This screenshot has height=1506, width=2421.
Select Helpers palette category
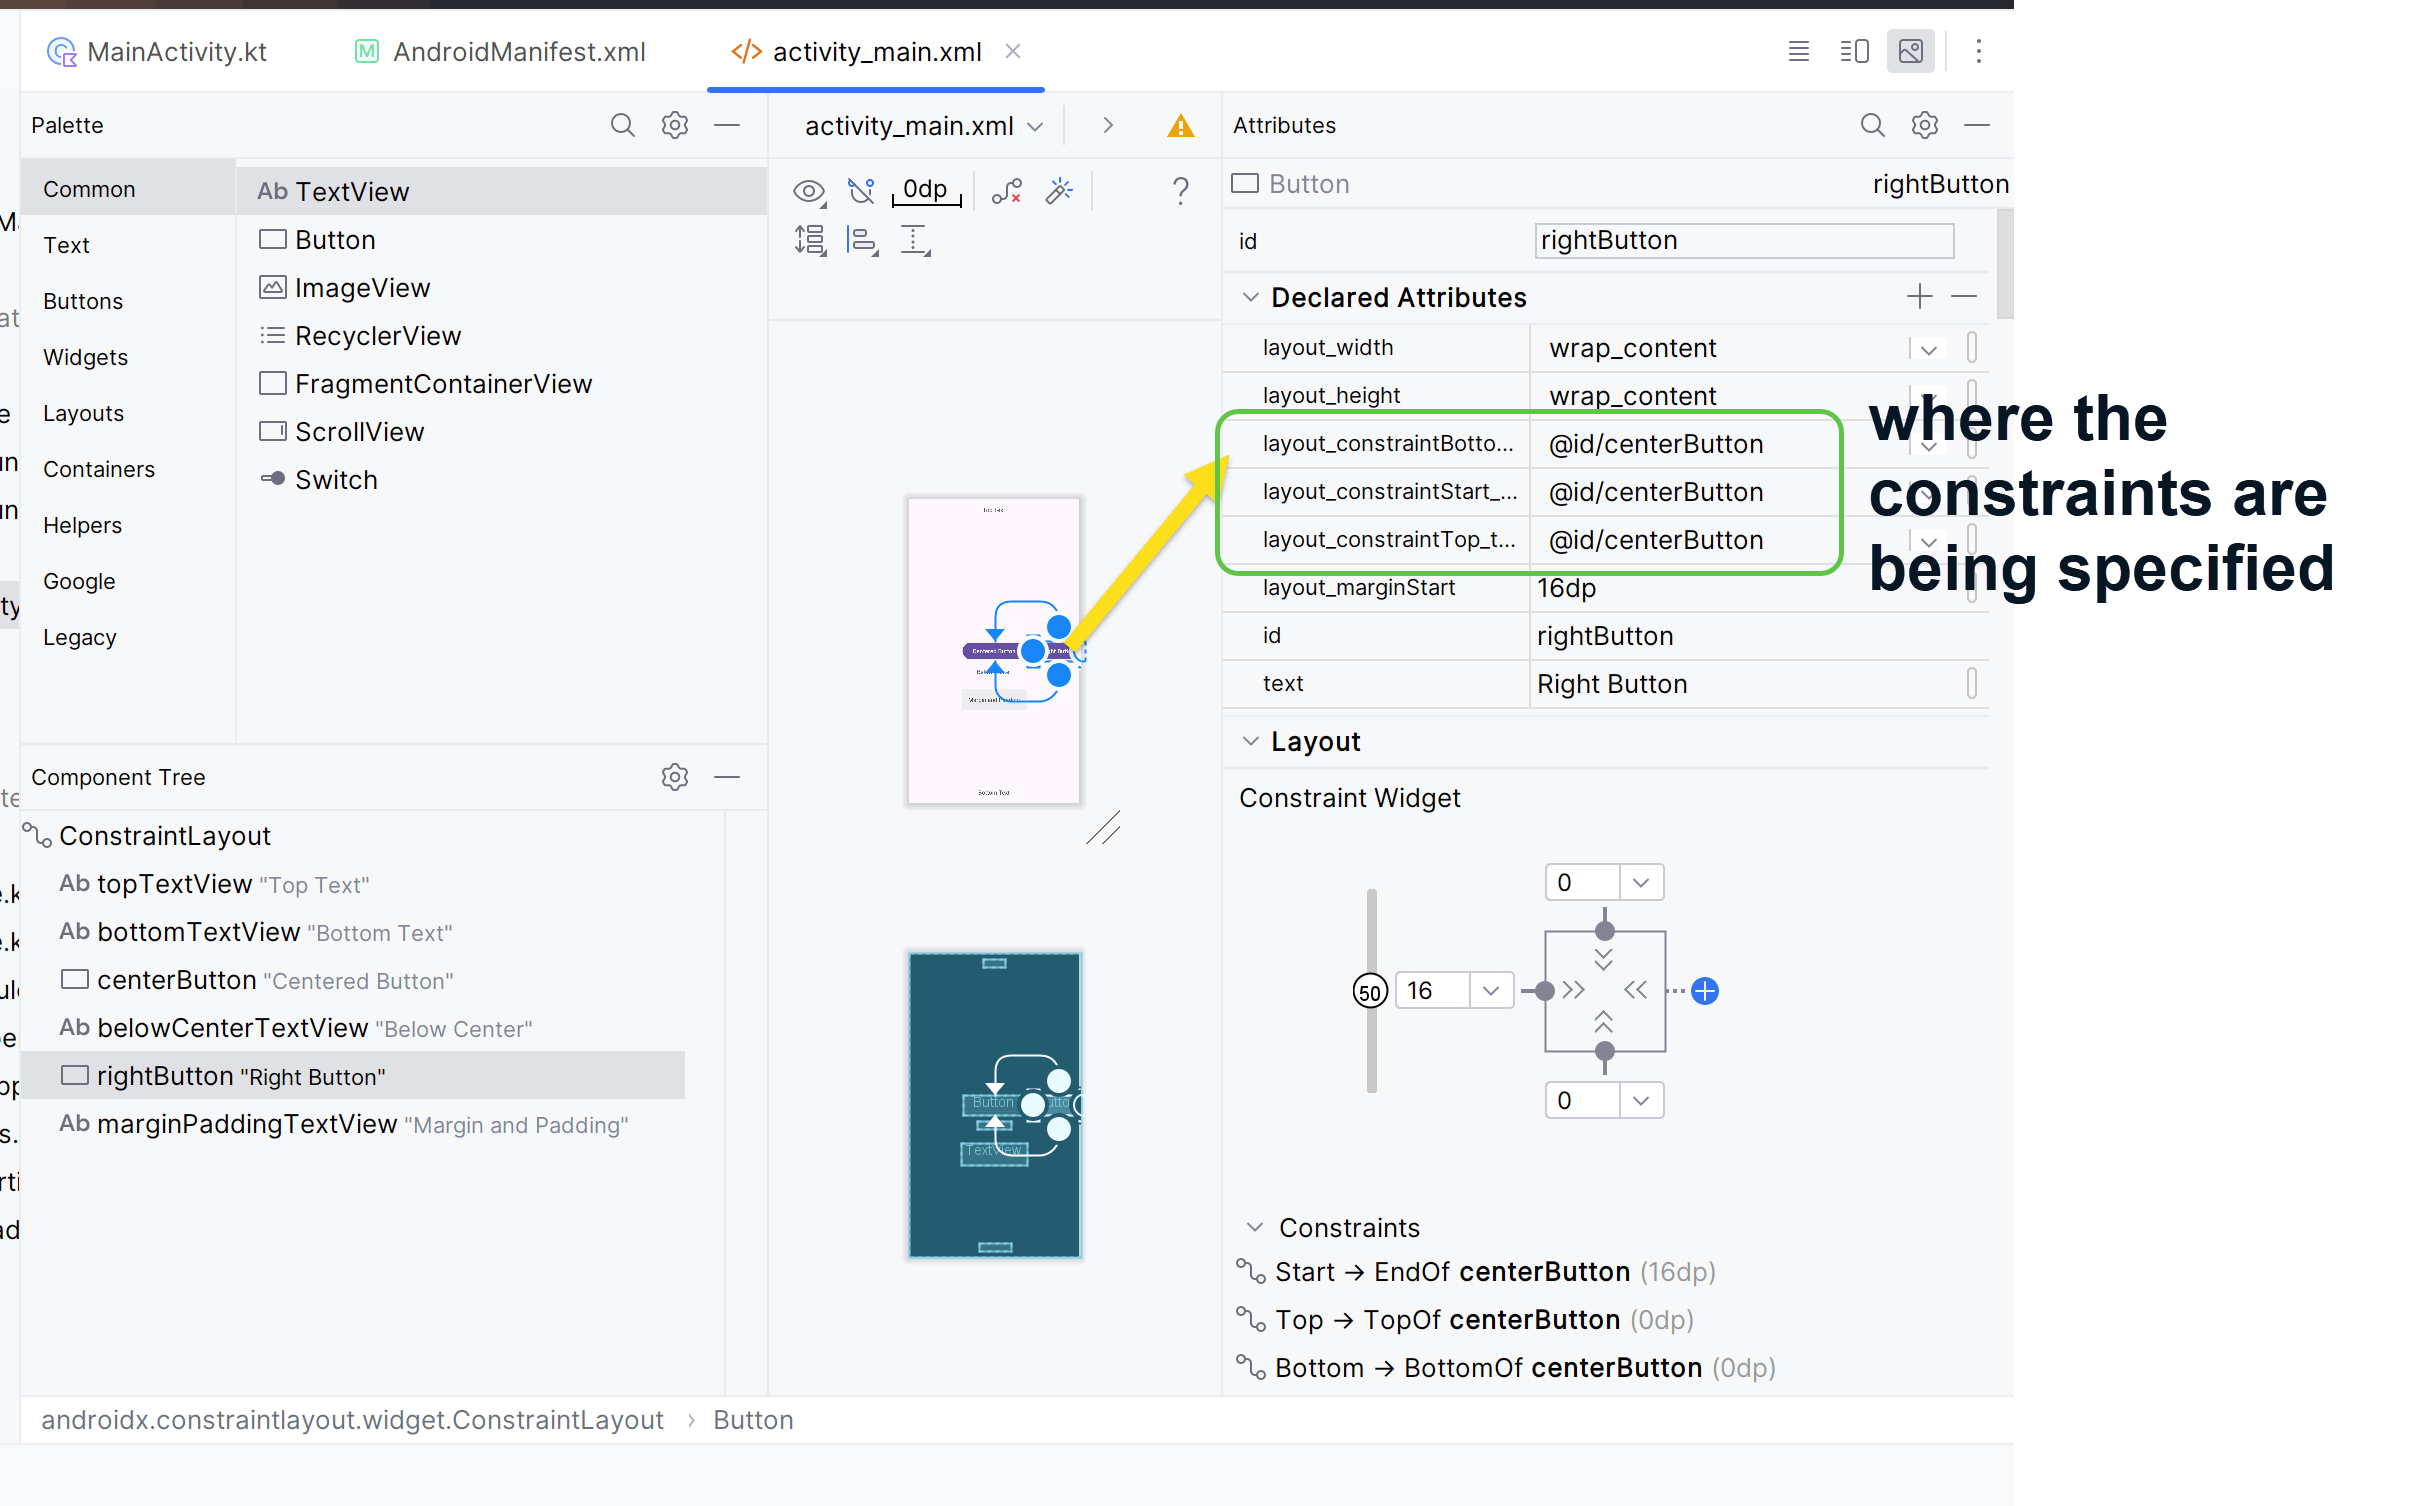coord(128,525)
